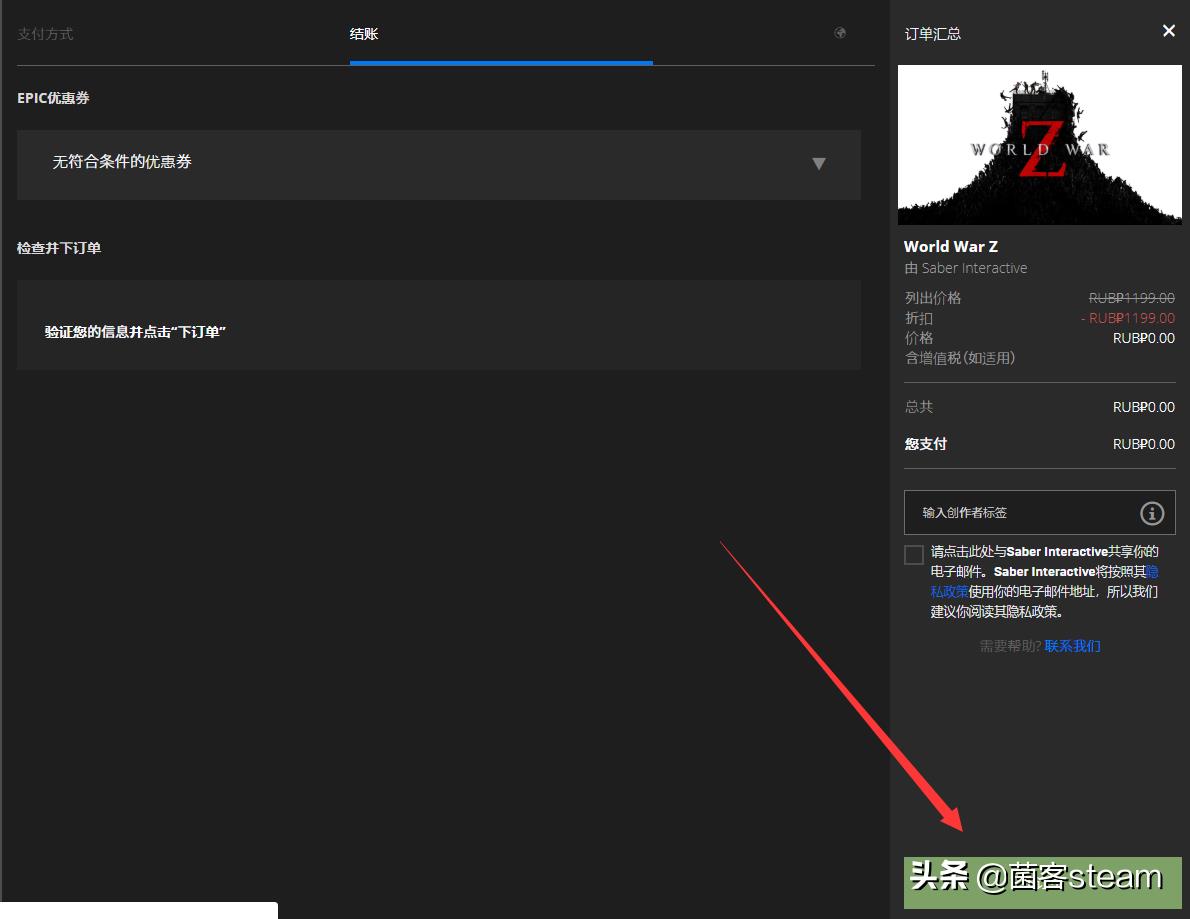Enable sharing email with Saber Interactive
1190x919 pixels.
point(914,555)
